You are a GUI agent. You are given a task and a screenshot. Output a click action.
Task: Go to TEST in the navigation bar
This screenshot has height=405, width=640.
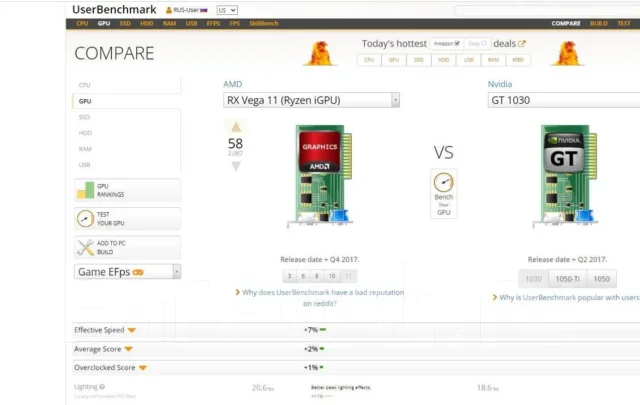click(x=624, y=24)
